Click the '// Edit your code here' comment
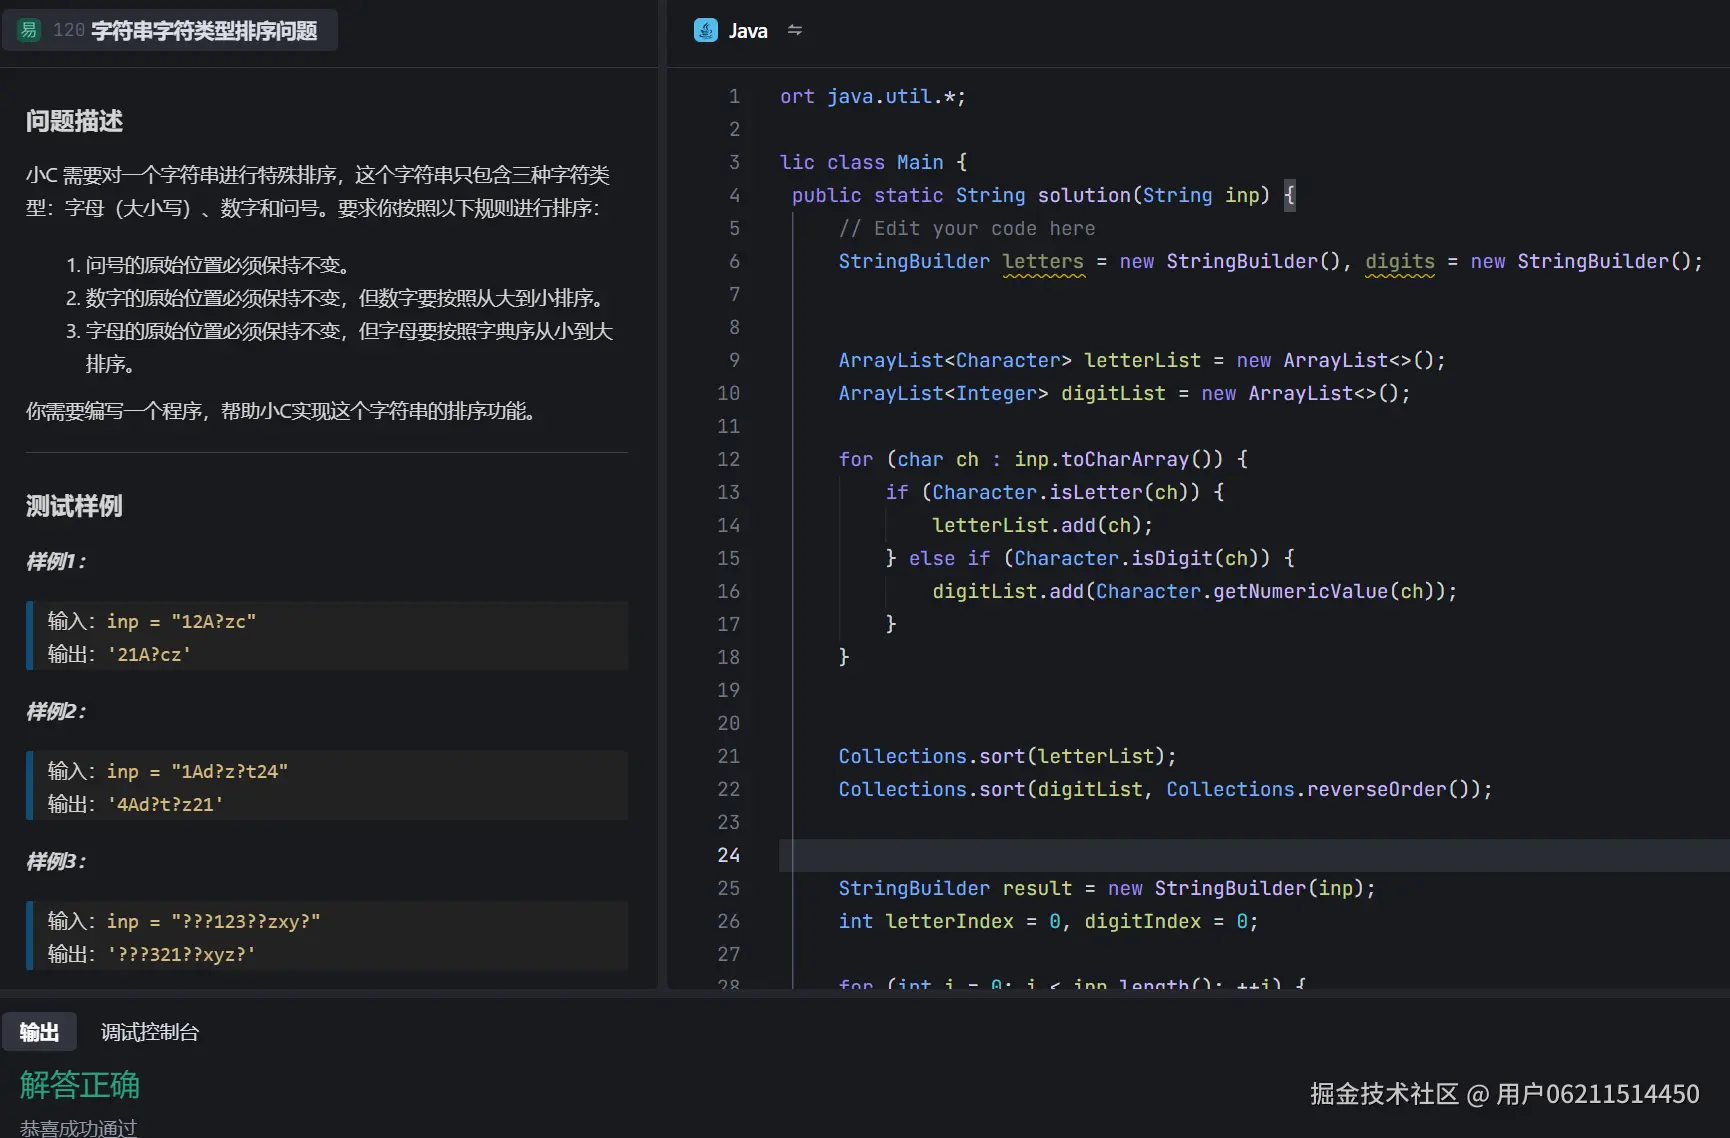Screen dimensions: 1730x1138 (x=967, y=229)
